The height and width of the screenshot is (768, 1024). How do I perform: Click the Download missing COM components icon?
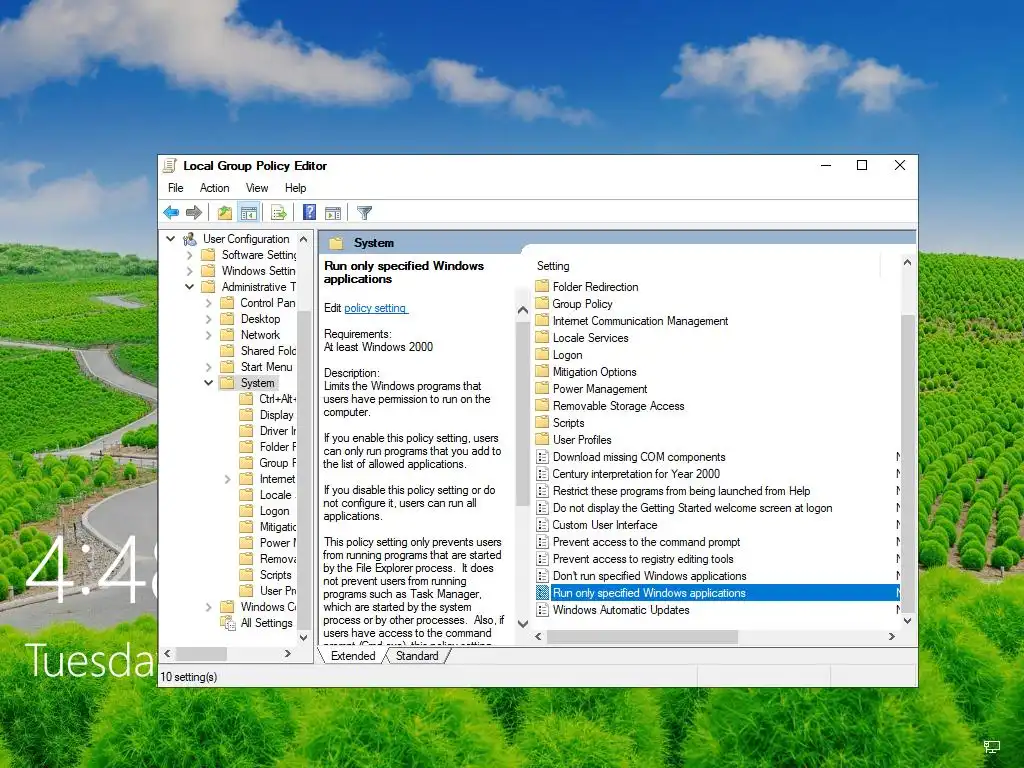(542, 456)
